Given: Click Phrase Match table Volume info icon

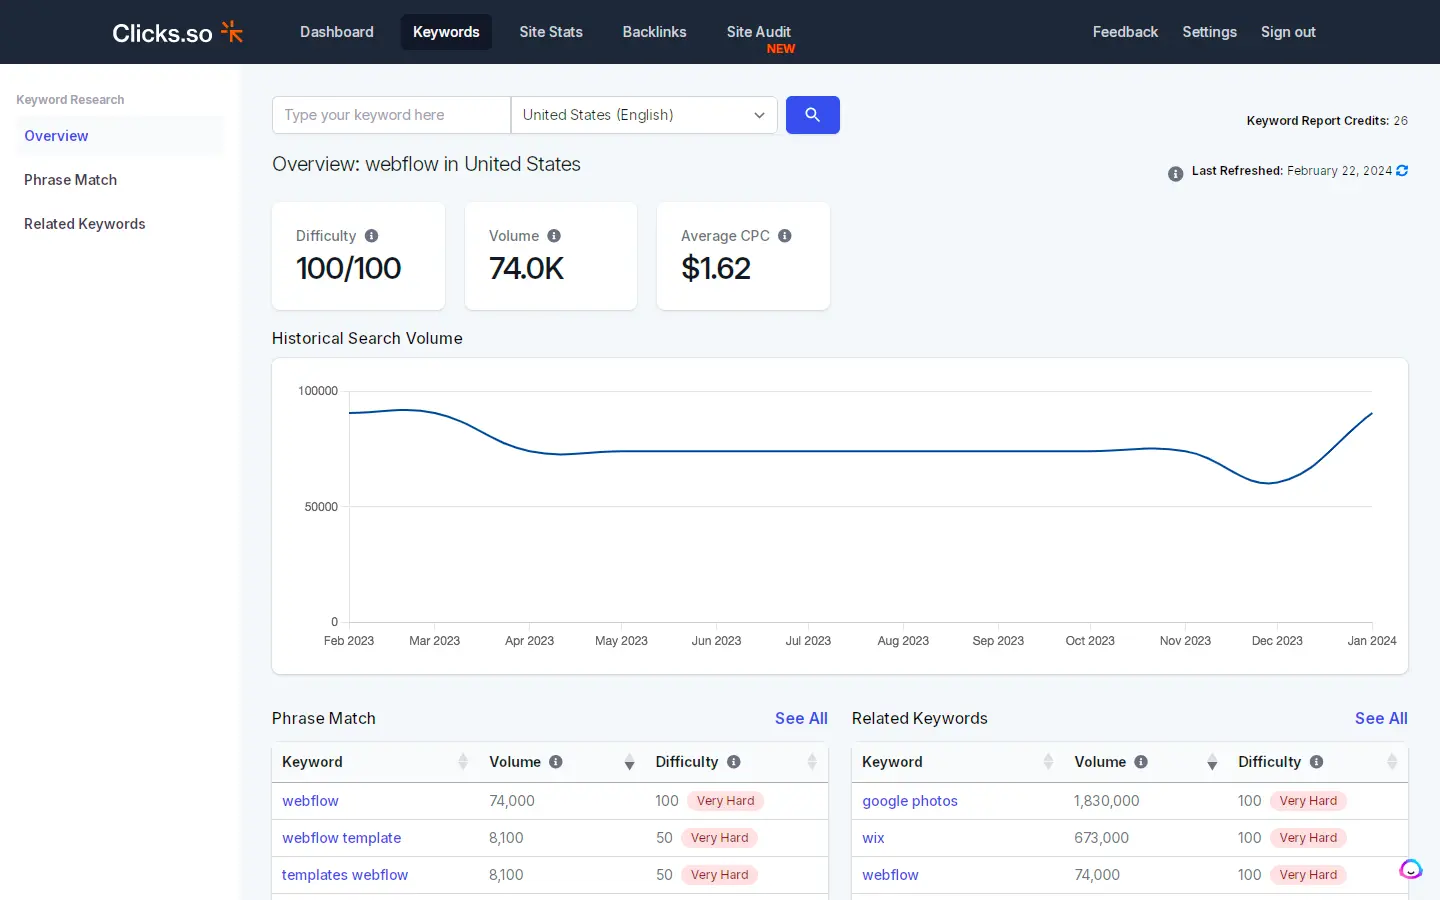Looking at the screenshot, I should (x=556, y=762).
